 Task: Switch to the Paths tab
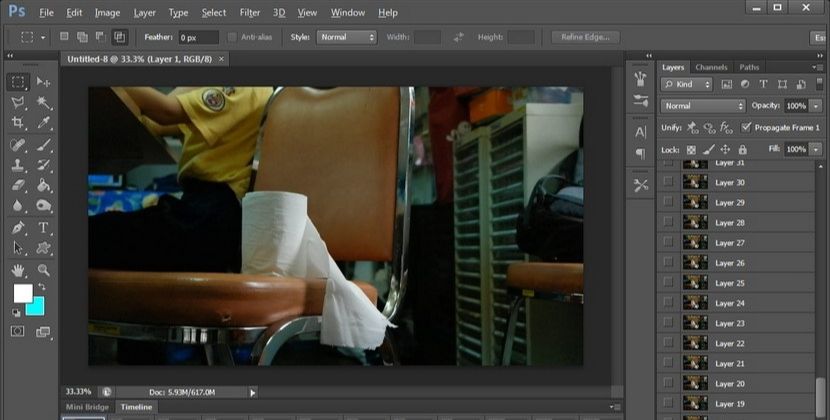749,67
